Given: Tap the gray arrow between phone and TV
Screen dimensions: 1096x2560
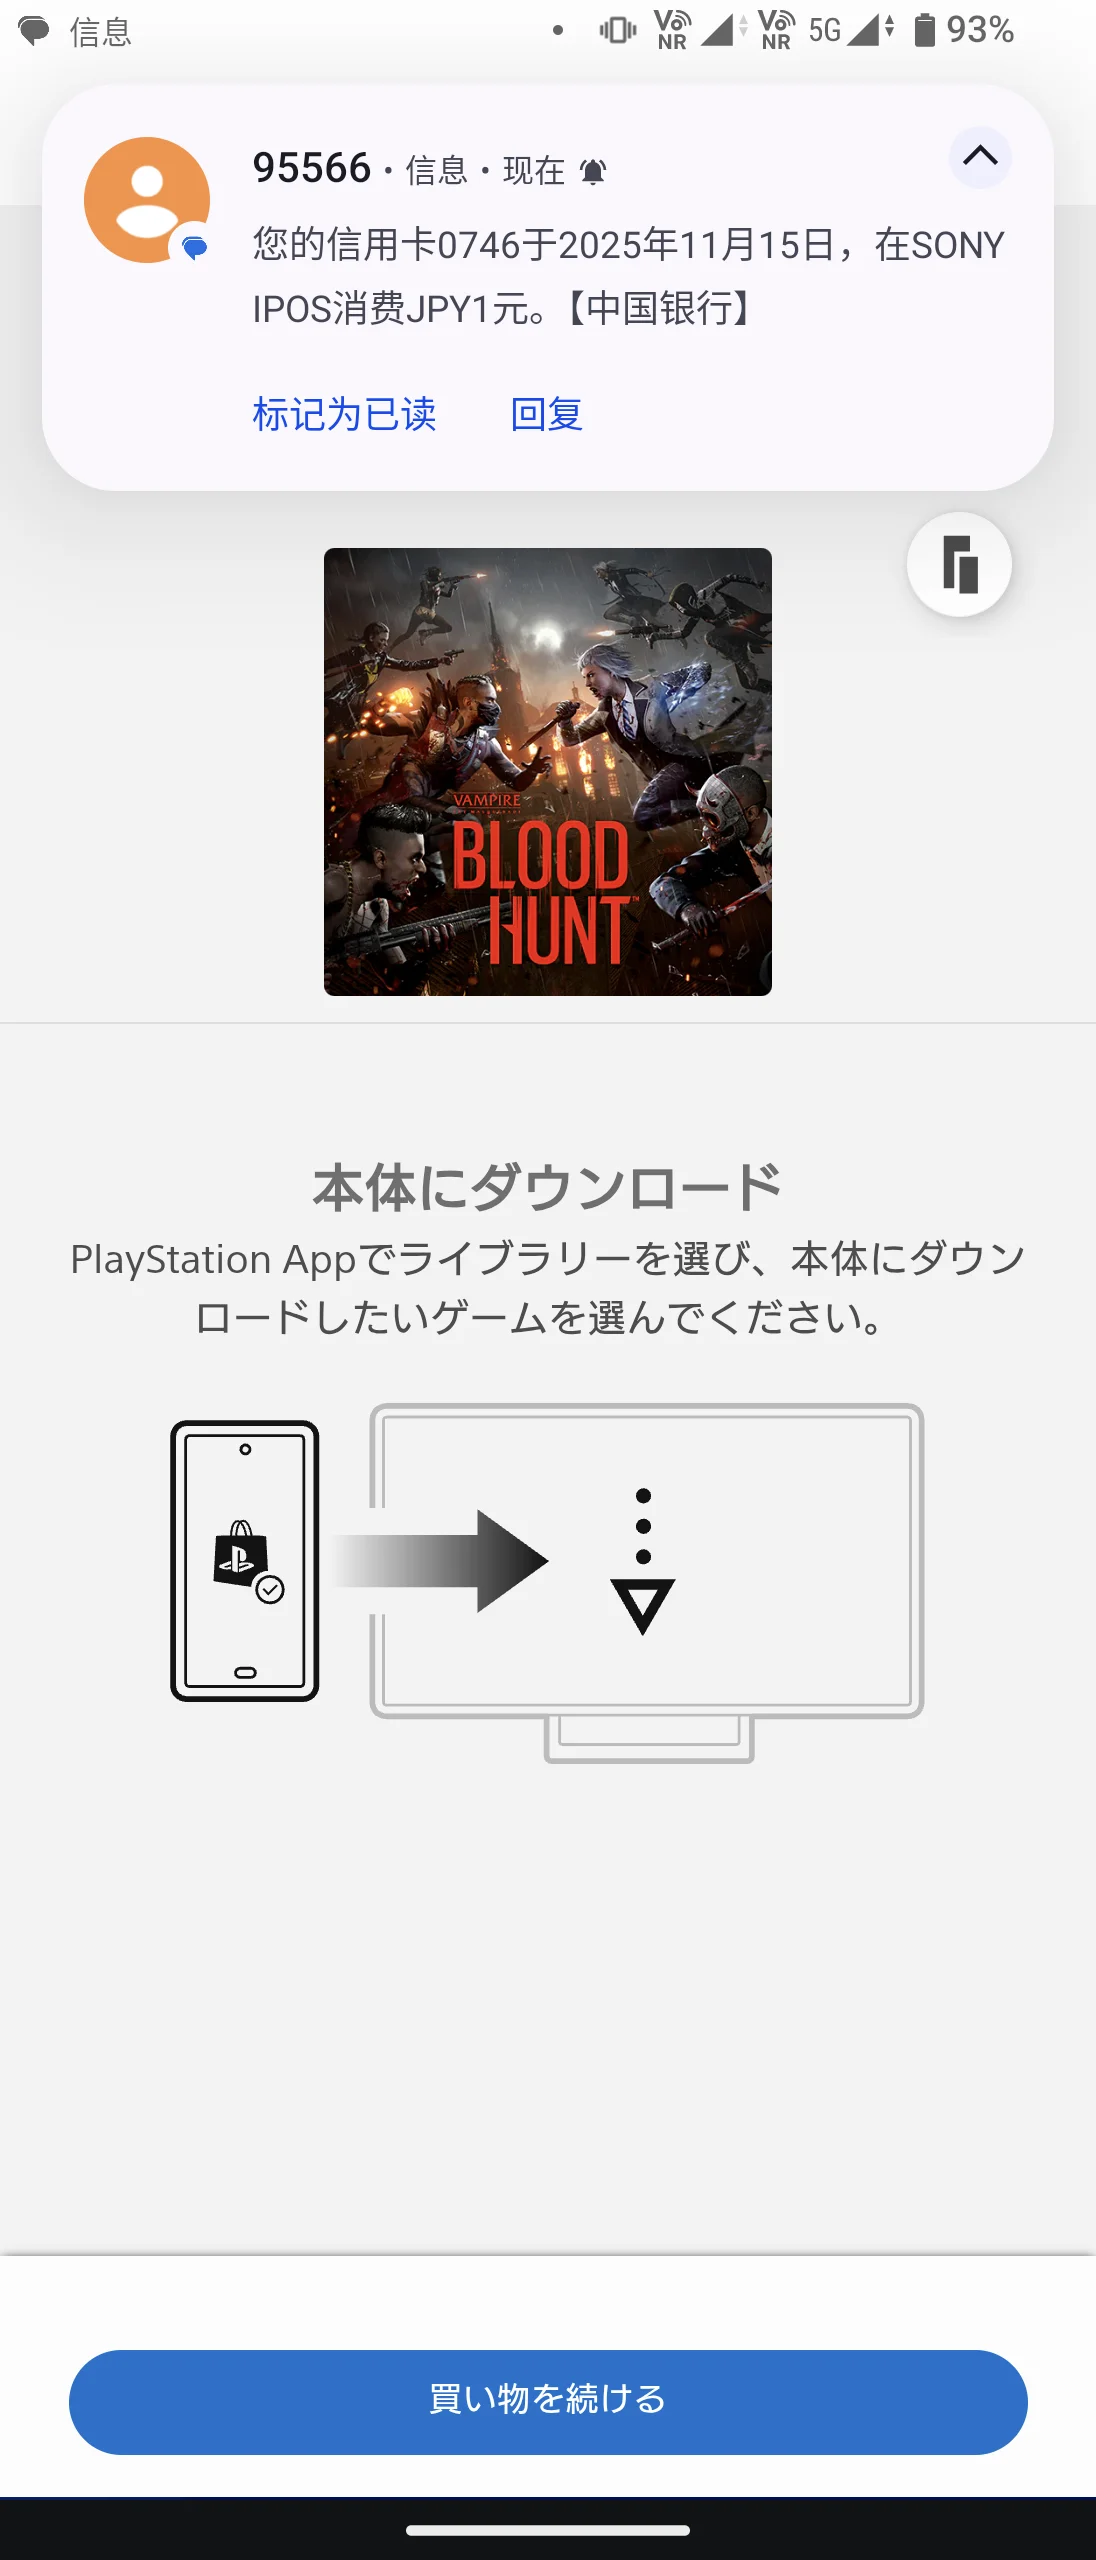Looking at the screenshot, I should pyautogui.click(x=440, y=1561).
